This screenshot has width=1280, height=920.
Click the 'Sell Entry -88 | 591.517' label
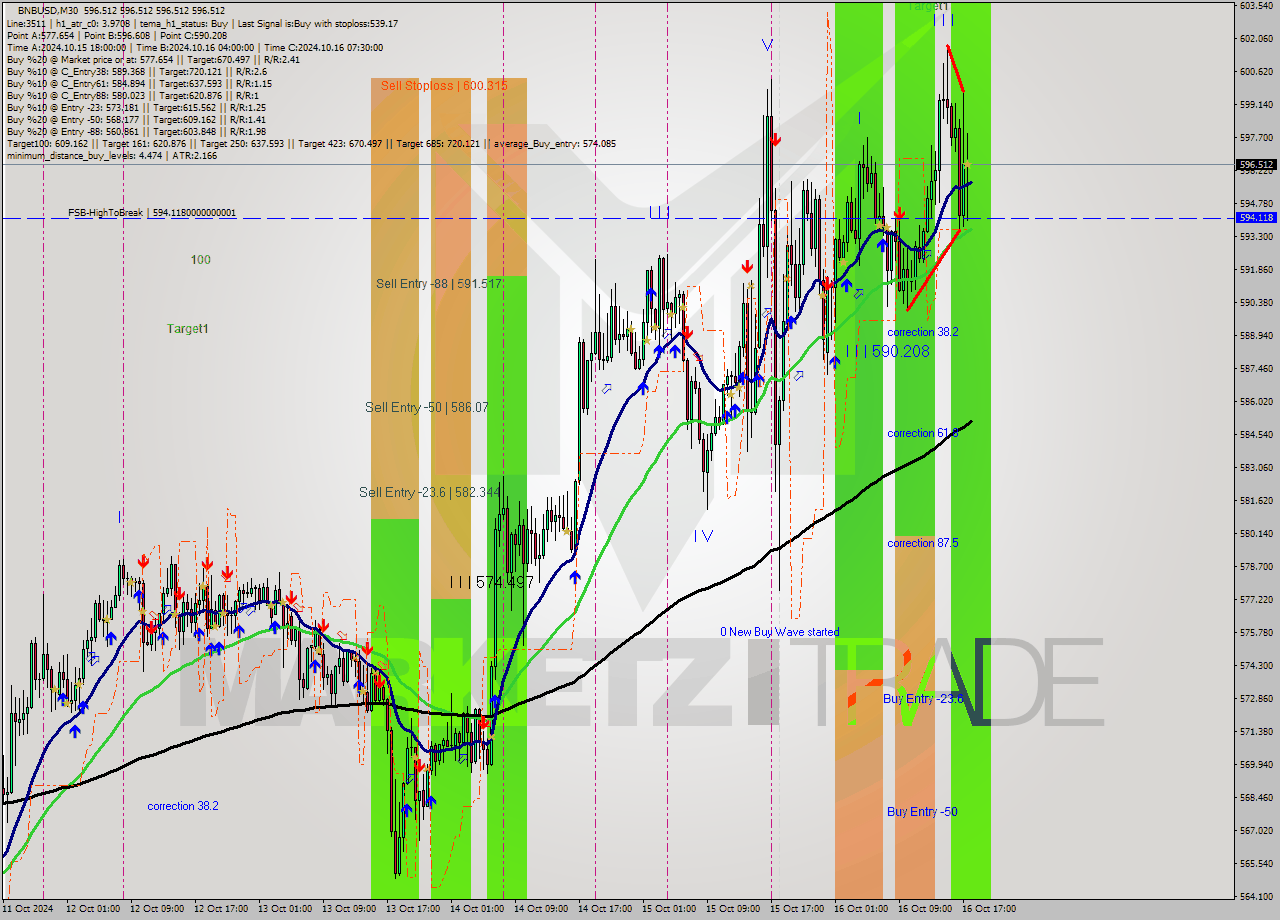(x=439, y=284)
